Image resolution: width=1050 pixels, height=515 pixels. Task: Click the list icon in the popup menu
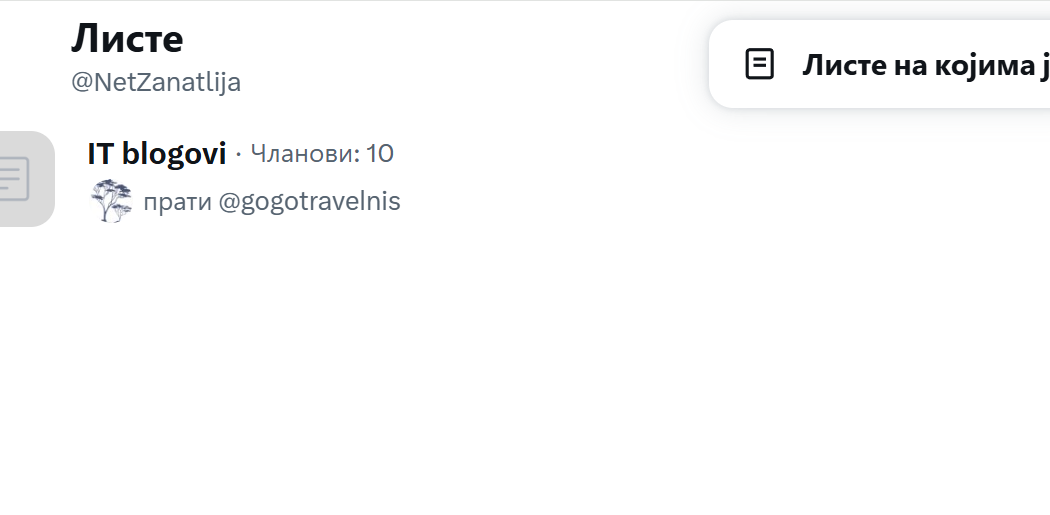(760, 65)
